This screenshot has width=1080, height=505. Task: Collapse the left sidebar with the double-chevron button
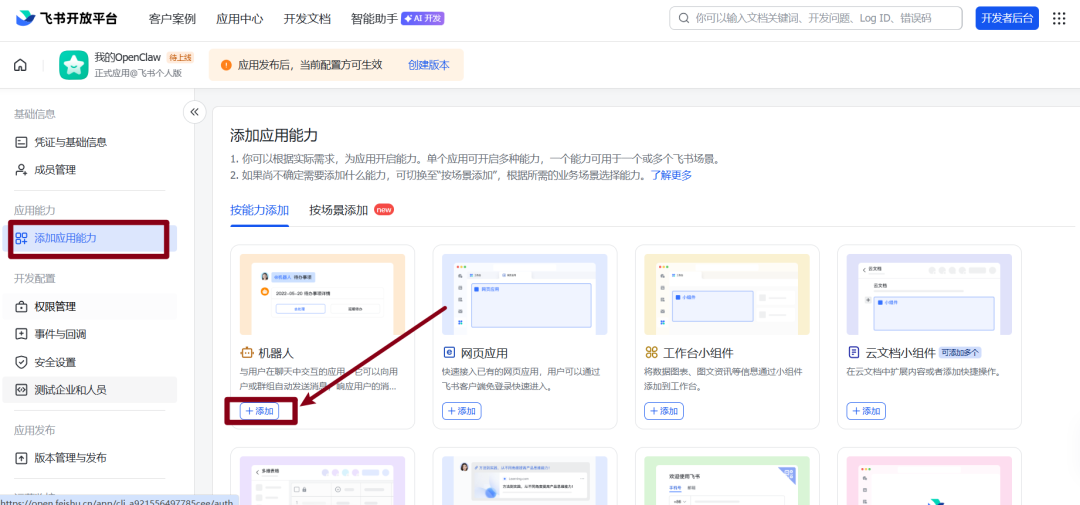pyautogui.click(x=194, y=112)
